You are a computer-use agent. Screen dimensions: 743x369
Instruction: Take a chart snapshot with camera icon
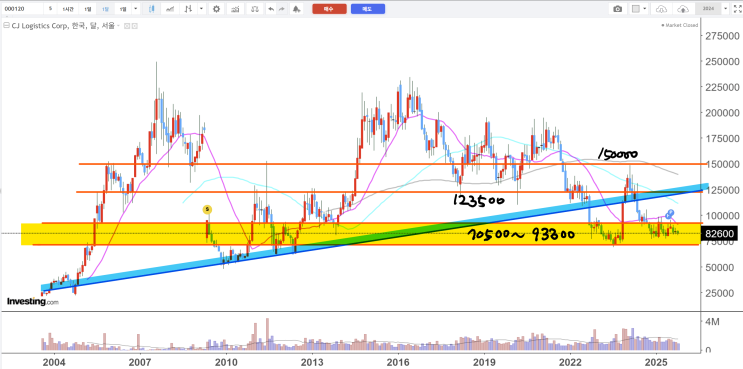pyautogui.click(x=617, y=9)
